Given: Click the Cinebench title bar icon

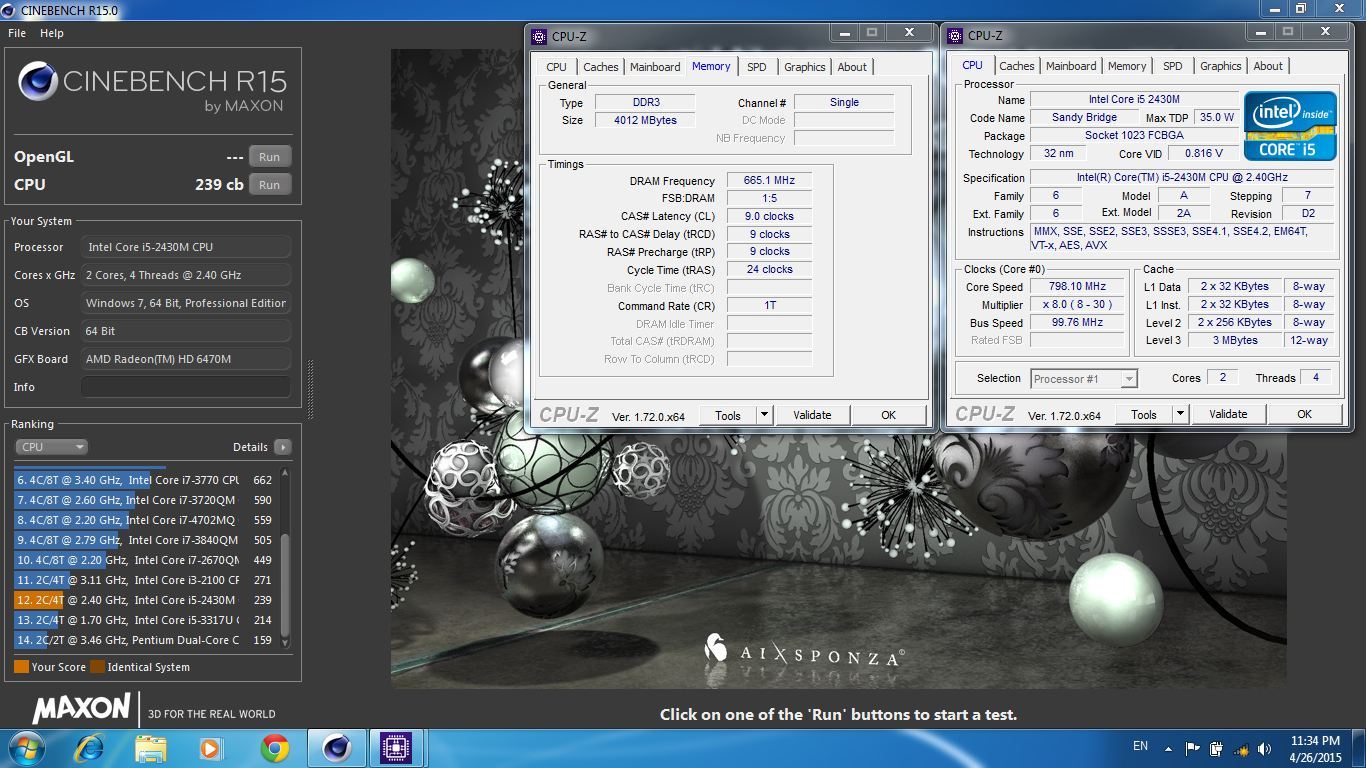Looking at the screenshot, I should point(10,10).
